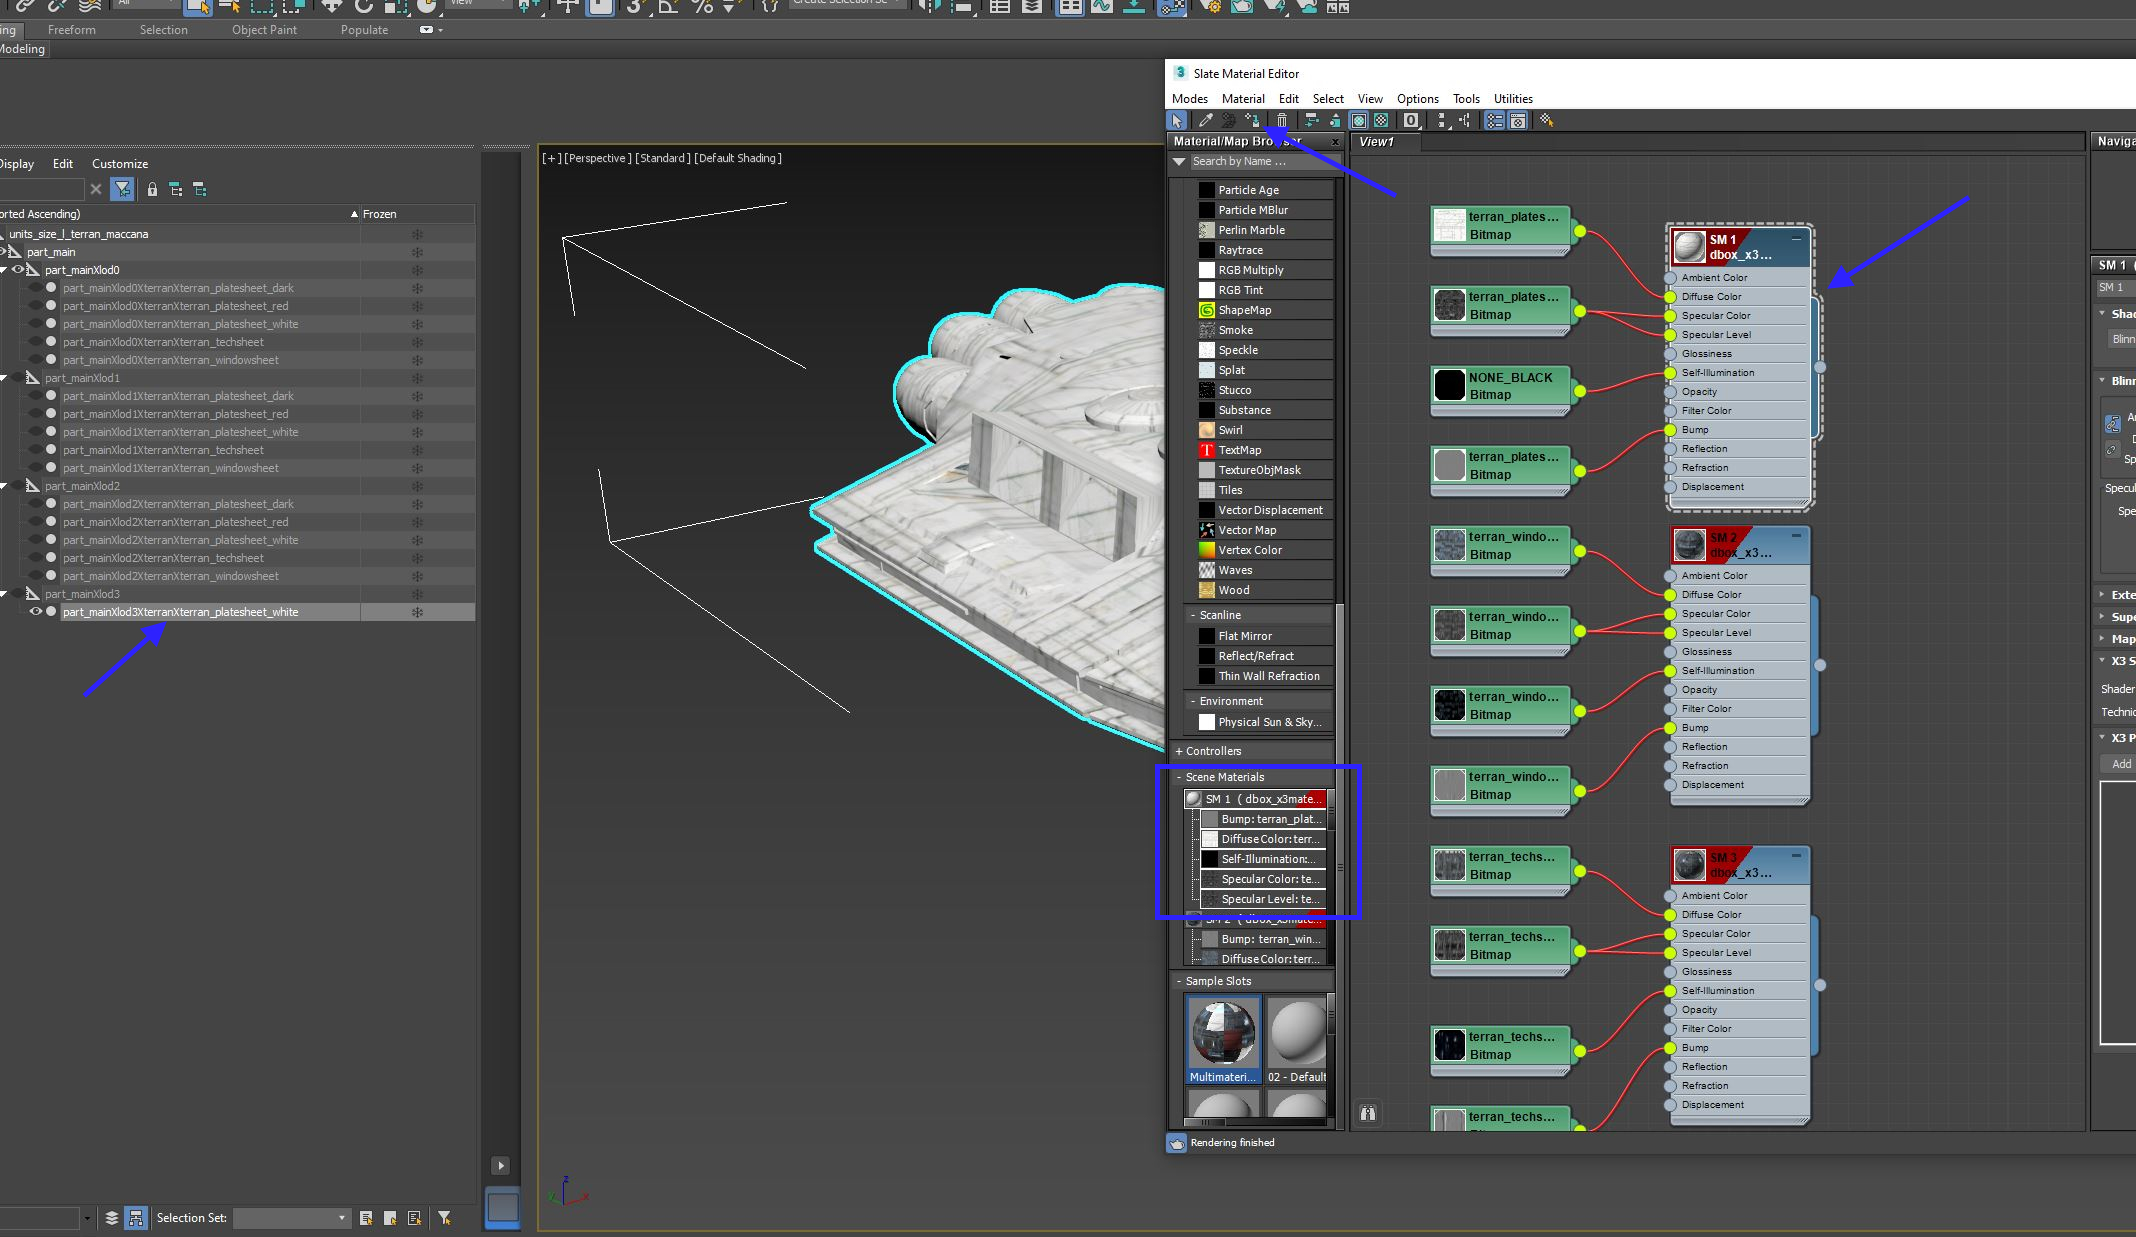The image size is (2136, 1237).
Task: Open the Customize menu in Scene Explorer
Action: [120, 164]
